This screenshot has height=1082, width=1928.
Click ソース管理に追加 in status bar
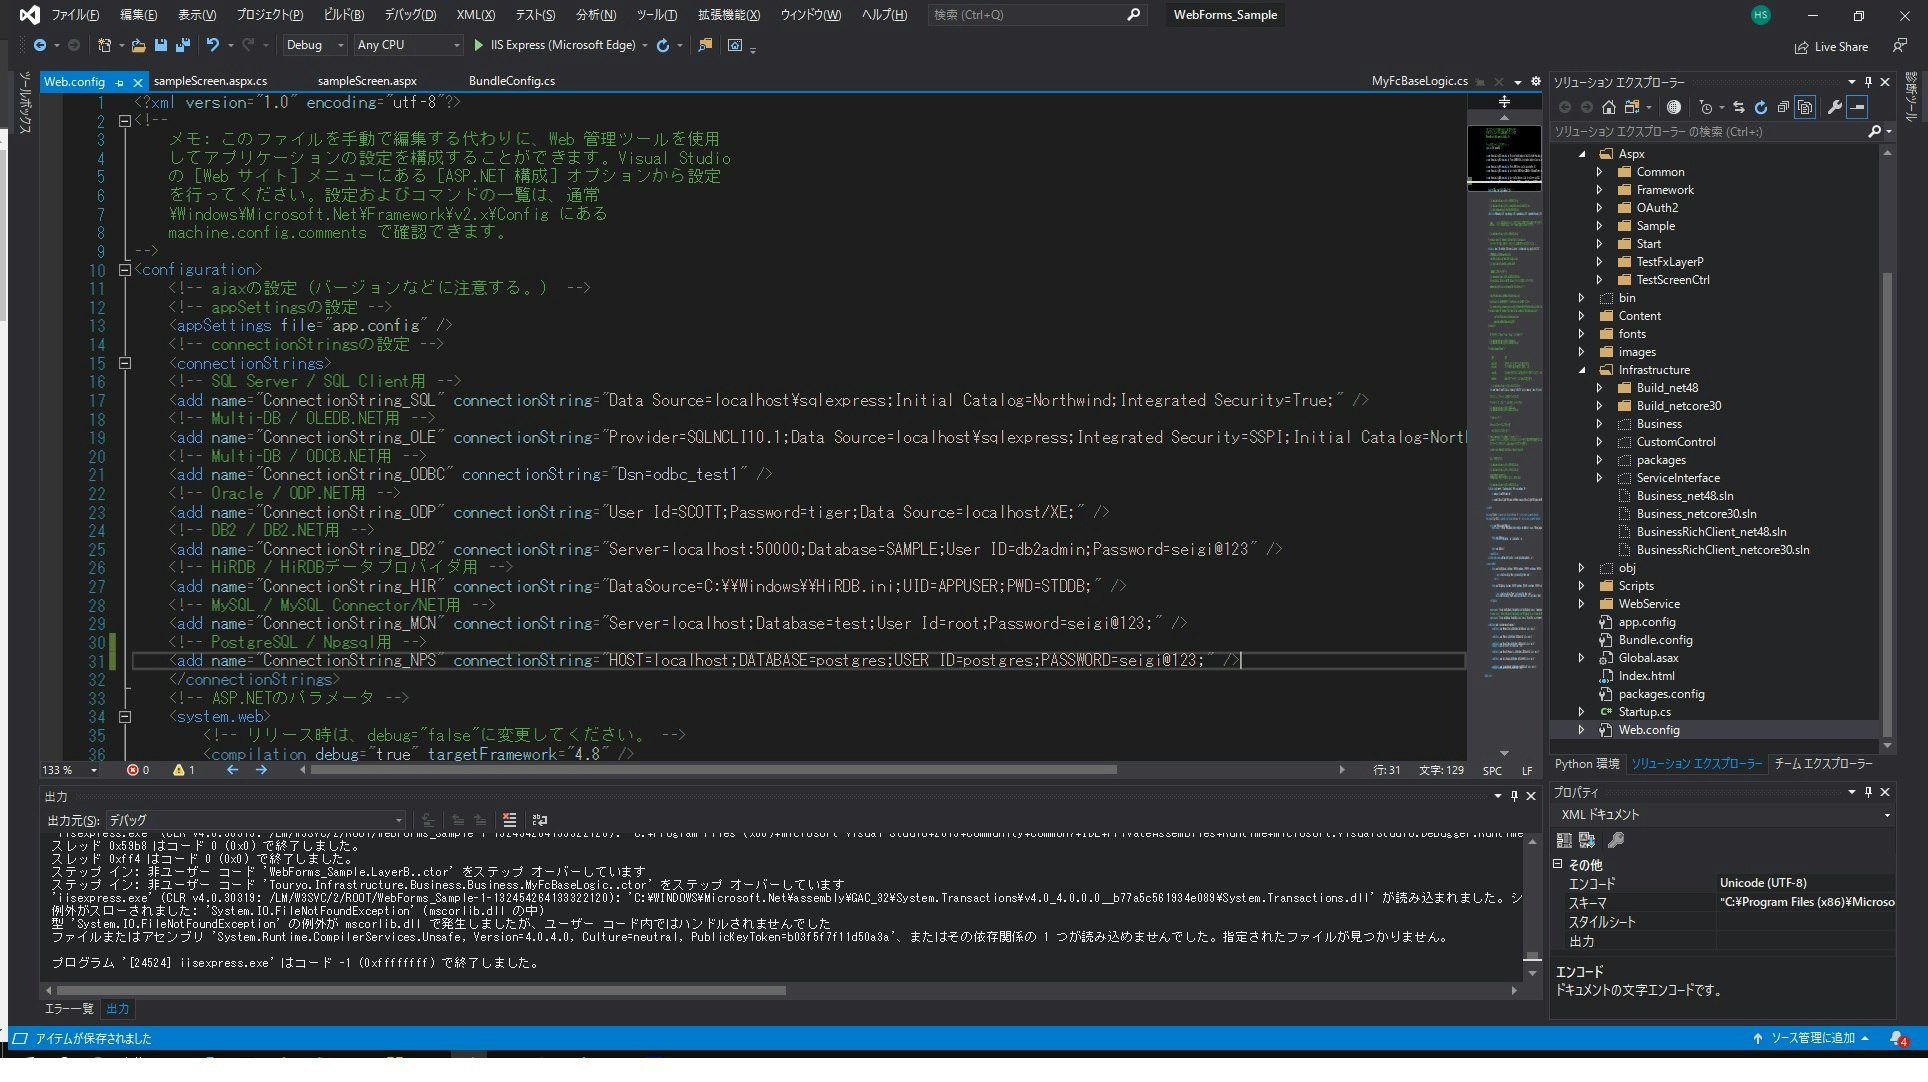1811,1038
